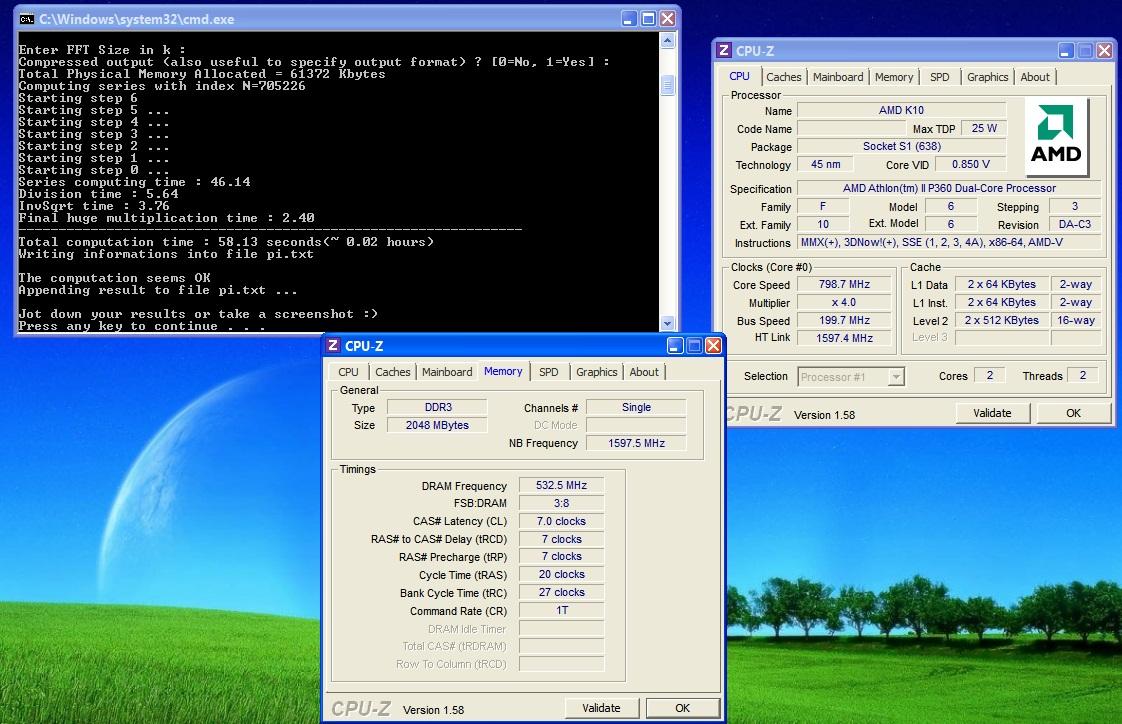Click the 3:8 FSB:DRAM value
The image size is (1122, 724).
(562, 503)
